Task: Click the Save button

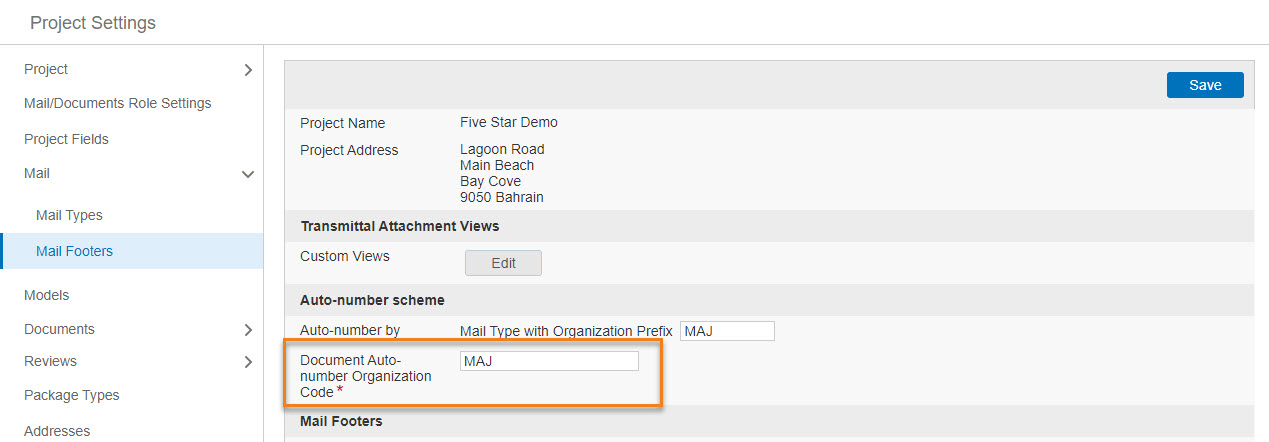Action: [x=1204, y=85]
